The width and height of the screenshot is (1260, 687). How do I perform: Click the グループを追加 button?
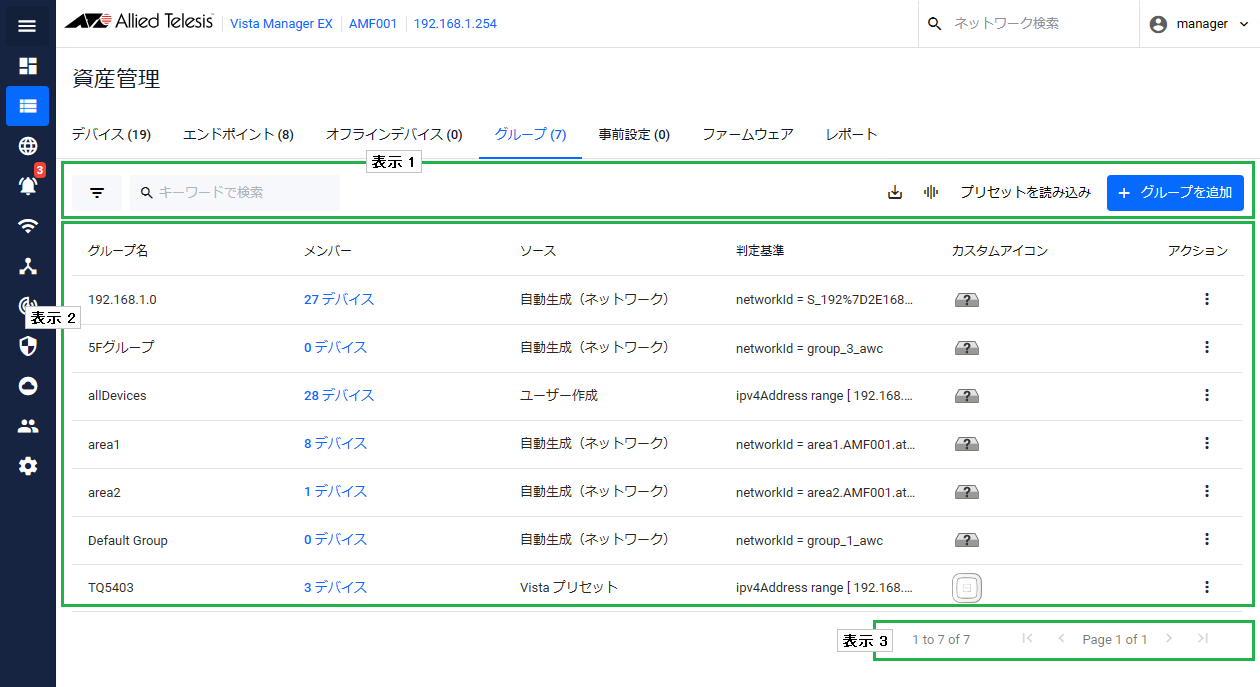[1175, 192]
